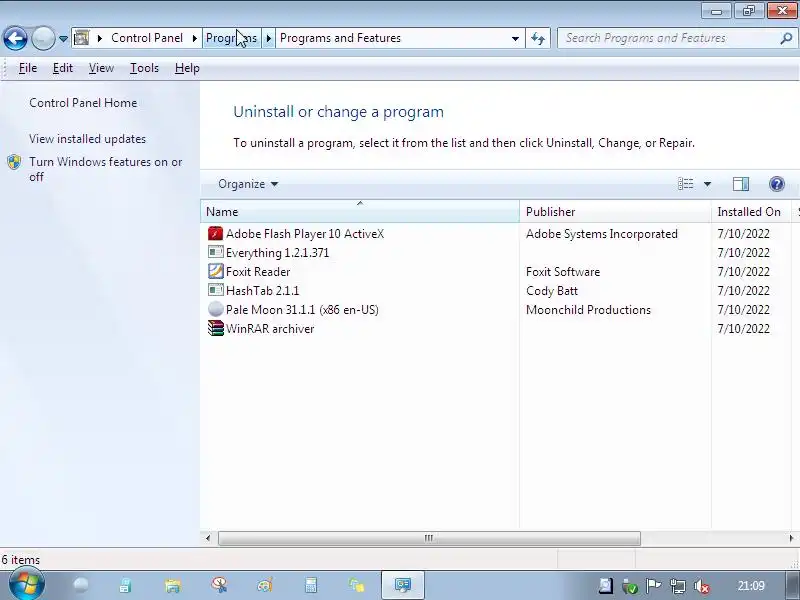Click the scrollbar right arrow

point(791,538)
